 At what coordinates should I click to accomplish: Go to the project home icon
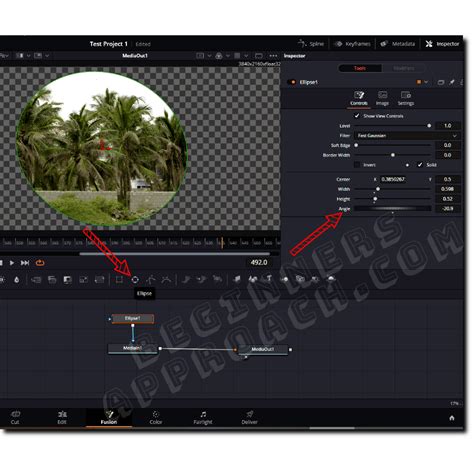point(452,418)
